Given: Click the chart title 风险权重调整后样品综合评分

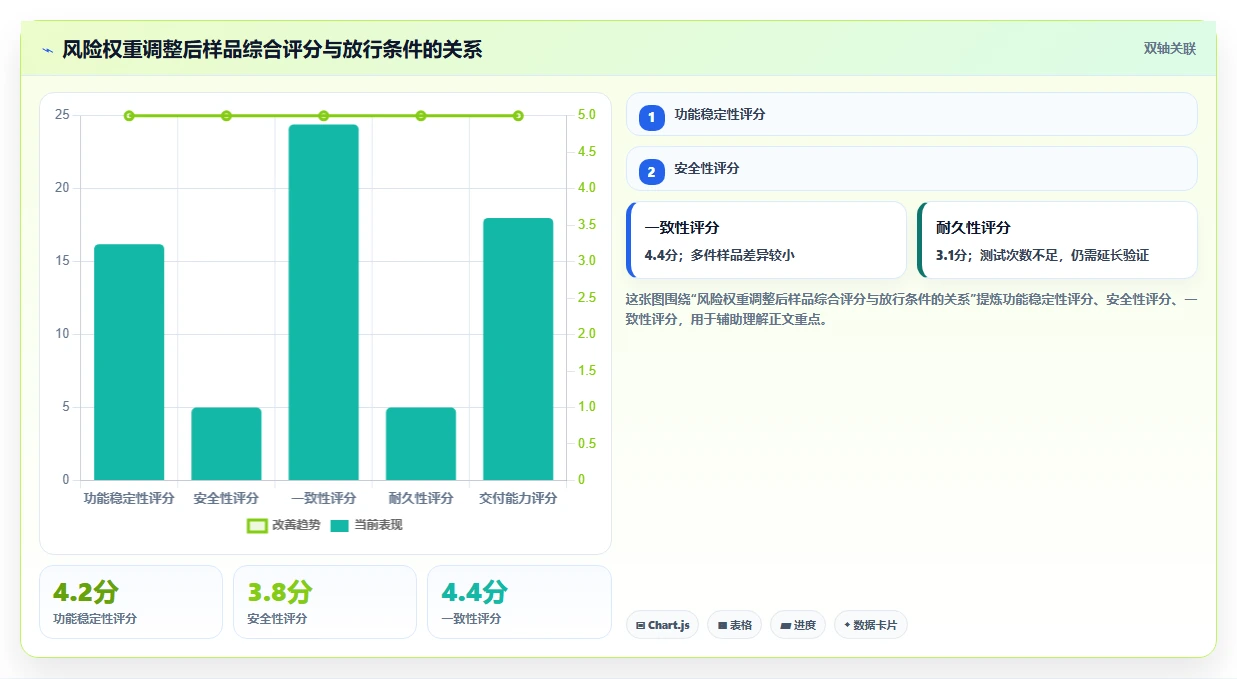Looking at the screenshot, I should tap(272, 49).
